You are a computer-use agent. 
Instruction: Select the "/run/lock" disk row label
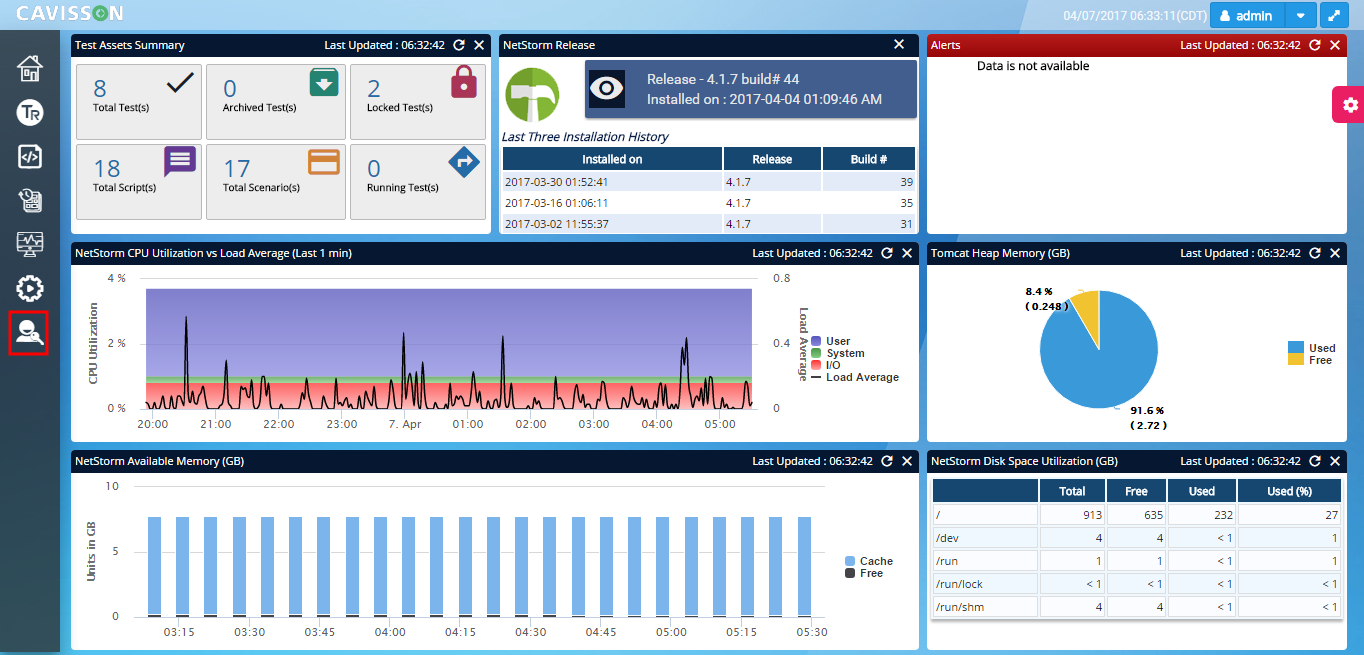pyautogui.click(x=959, y=584)
